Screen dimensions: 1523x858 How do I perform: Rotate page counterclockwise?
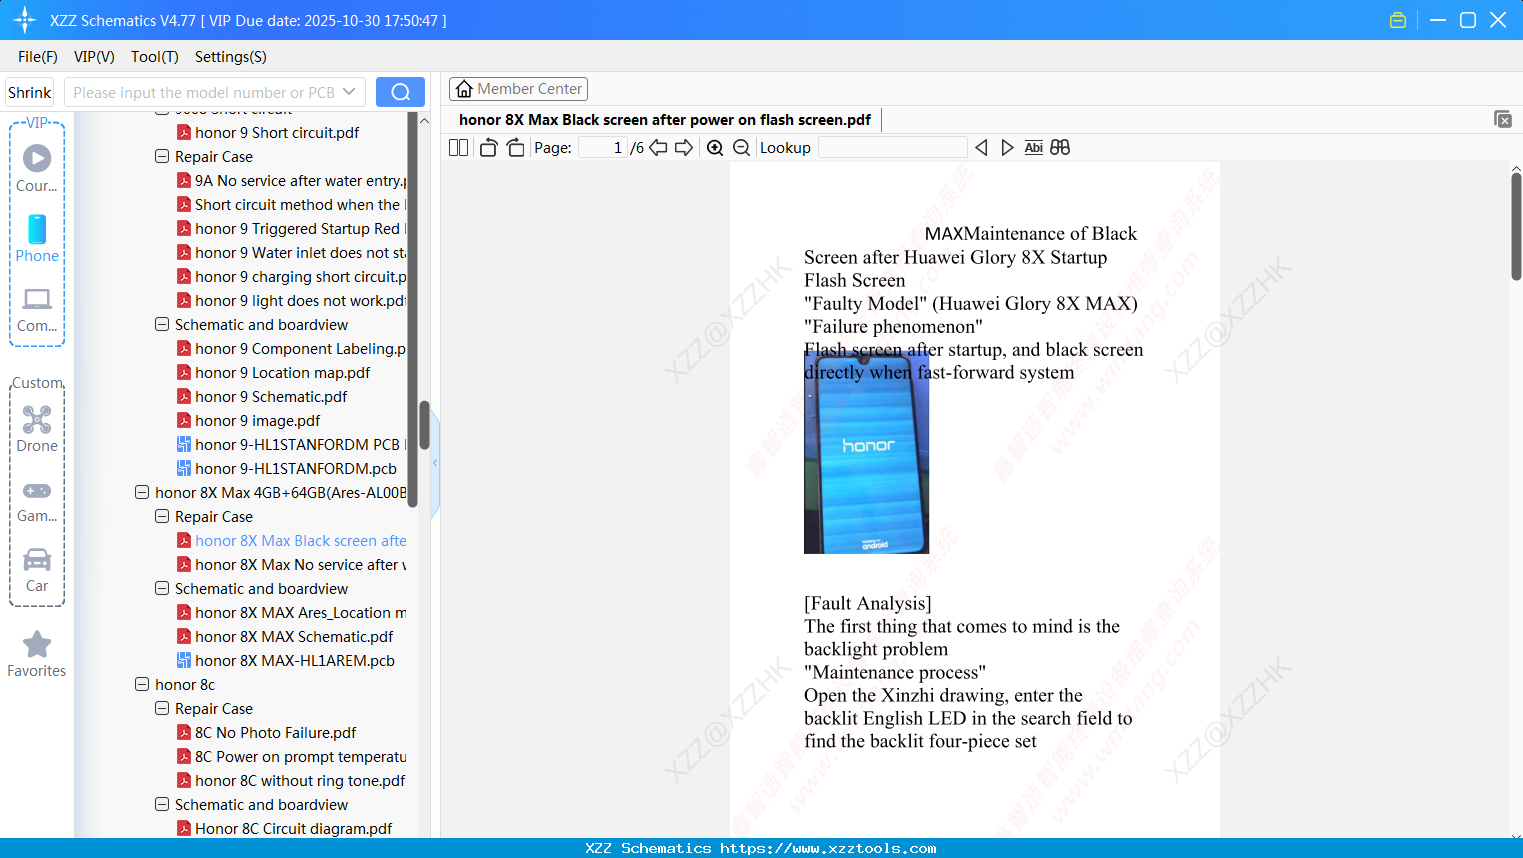point(488,148)
